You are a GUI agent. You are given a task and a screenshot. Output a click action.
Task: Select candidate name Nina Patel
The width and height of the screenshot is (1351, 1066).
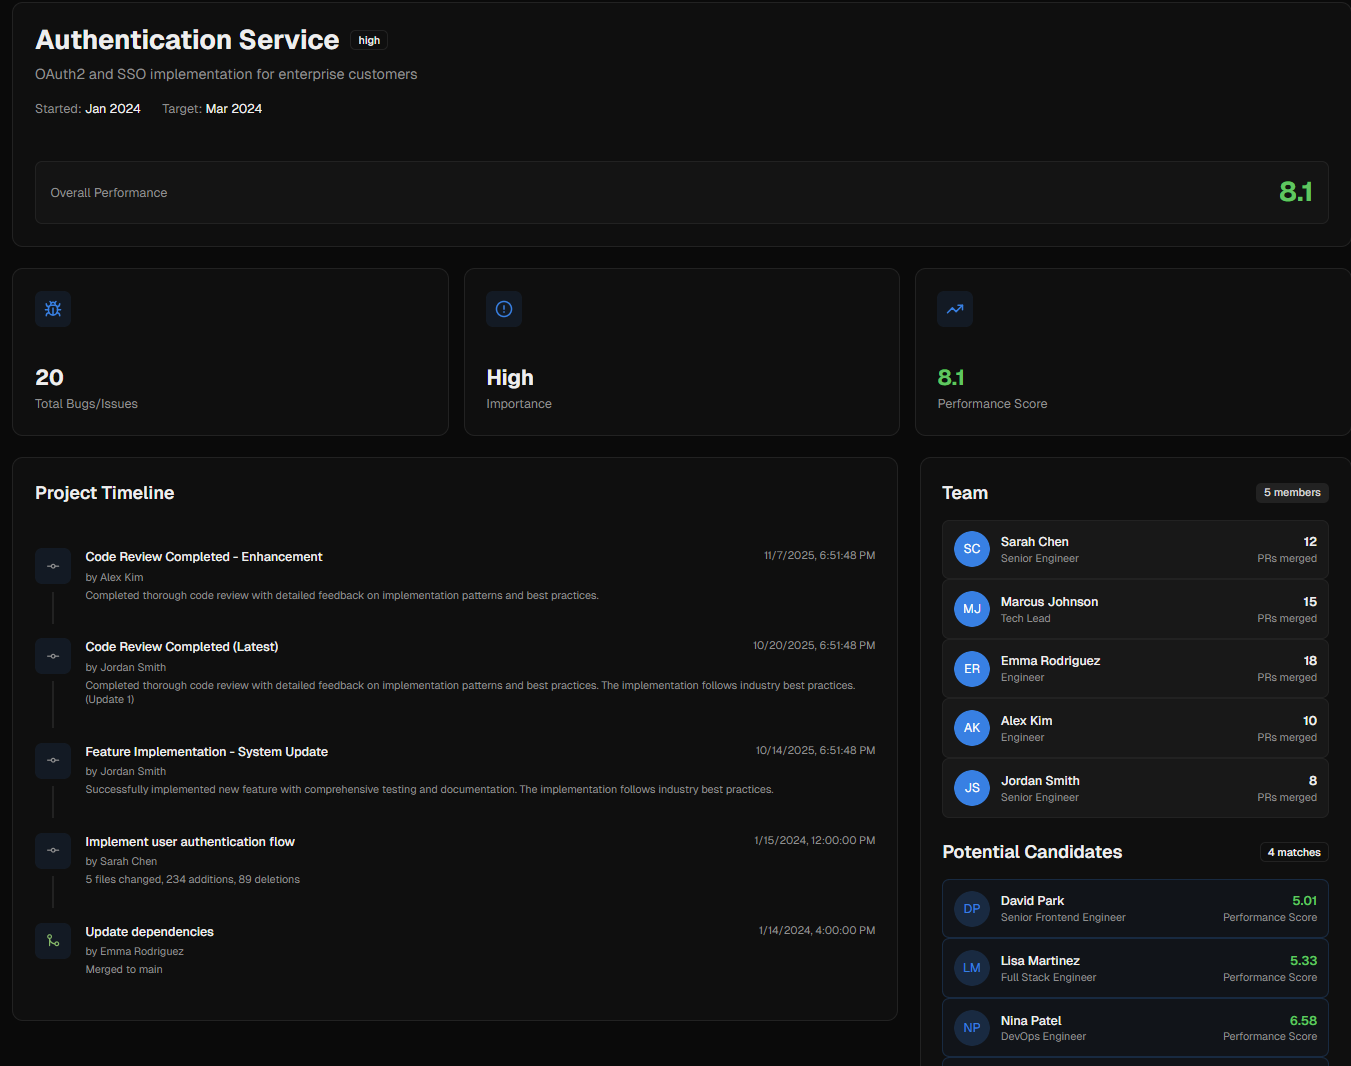point(1031,1021)
